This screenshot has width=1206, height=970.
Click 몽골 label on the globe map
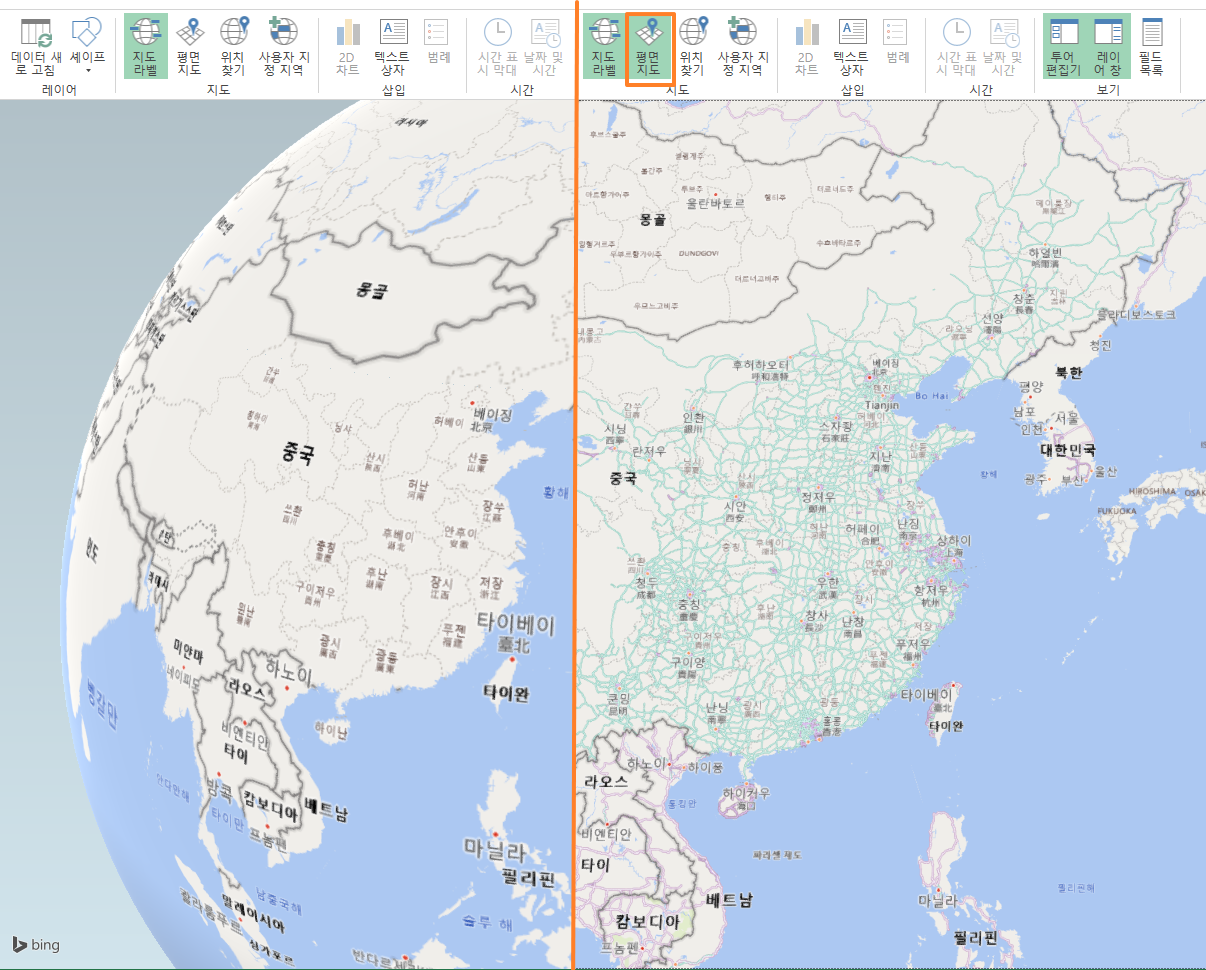(372, 291)
